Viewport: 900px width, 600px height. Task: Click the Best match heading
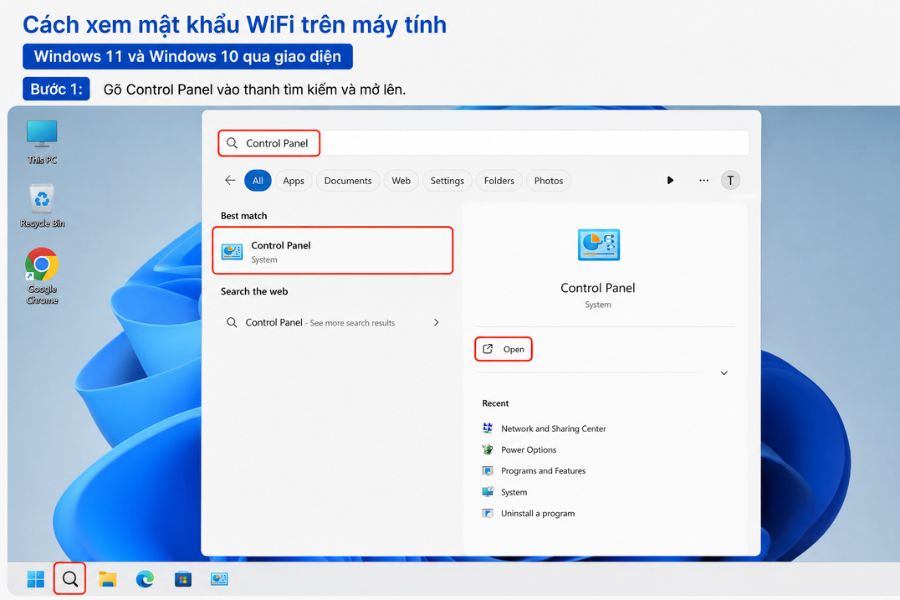click(244, 216)
